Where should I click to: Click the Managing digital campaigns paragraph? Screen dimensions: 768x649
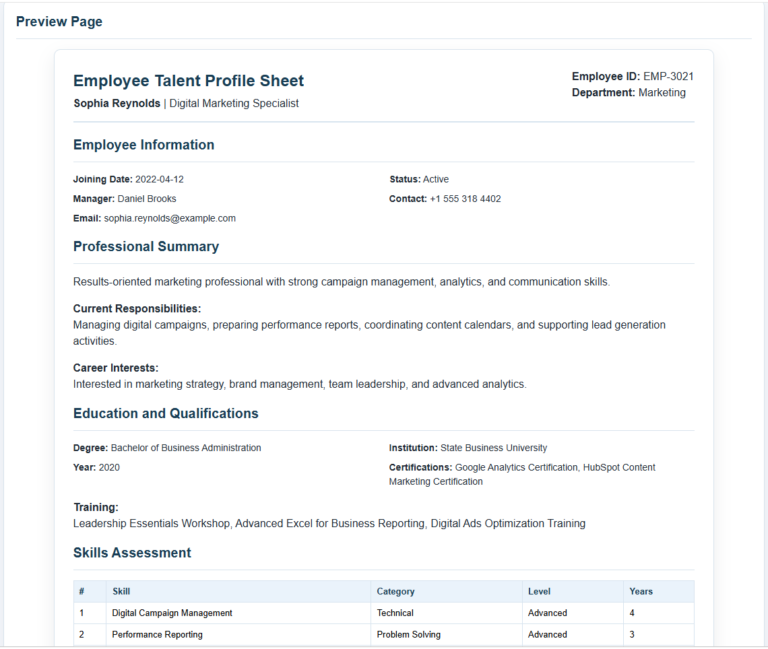pyautogui.click(x=369, y=333)
